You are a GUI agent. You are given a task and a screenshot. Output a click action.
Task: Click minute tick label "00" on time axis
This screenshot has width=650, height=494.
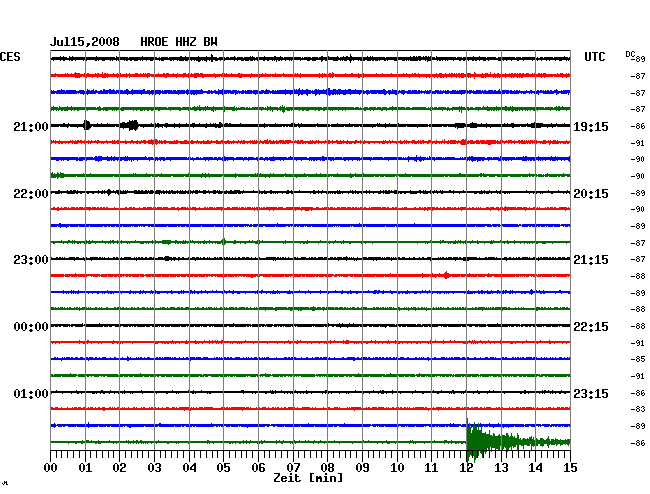point(51,468)
